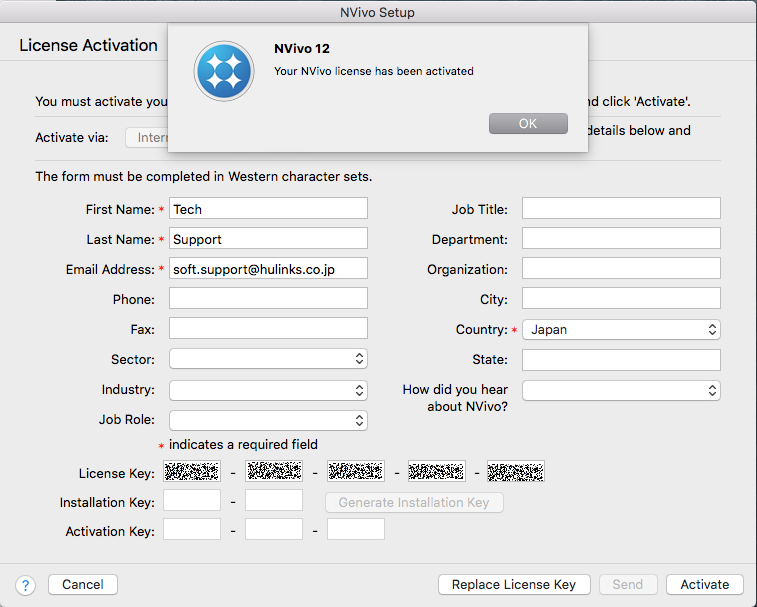The height and width of the screenshot is (607, 757).
Task: Click the fifth License Key box
Action: click(516, 471)
